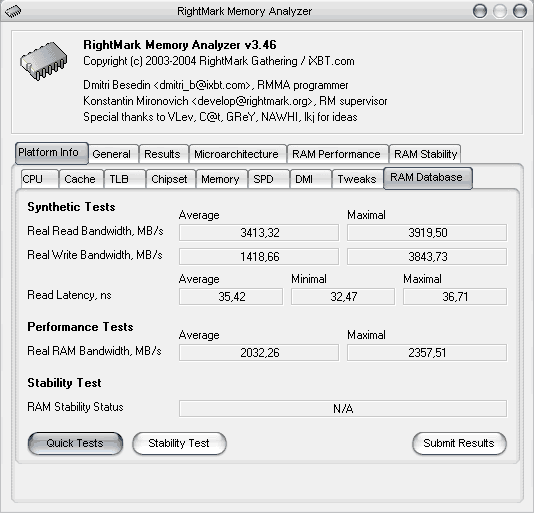Select the Tweaks sub-tab
The image size is (534, 513).
coord(357,179)
